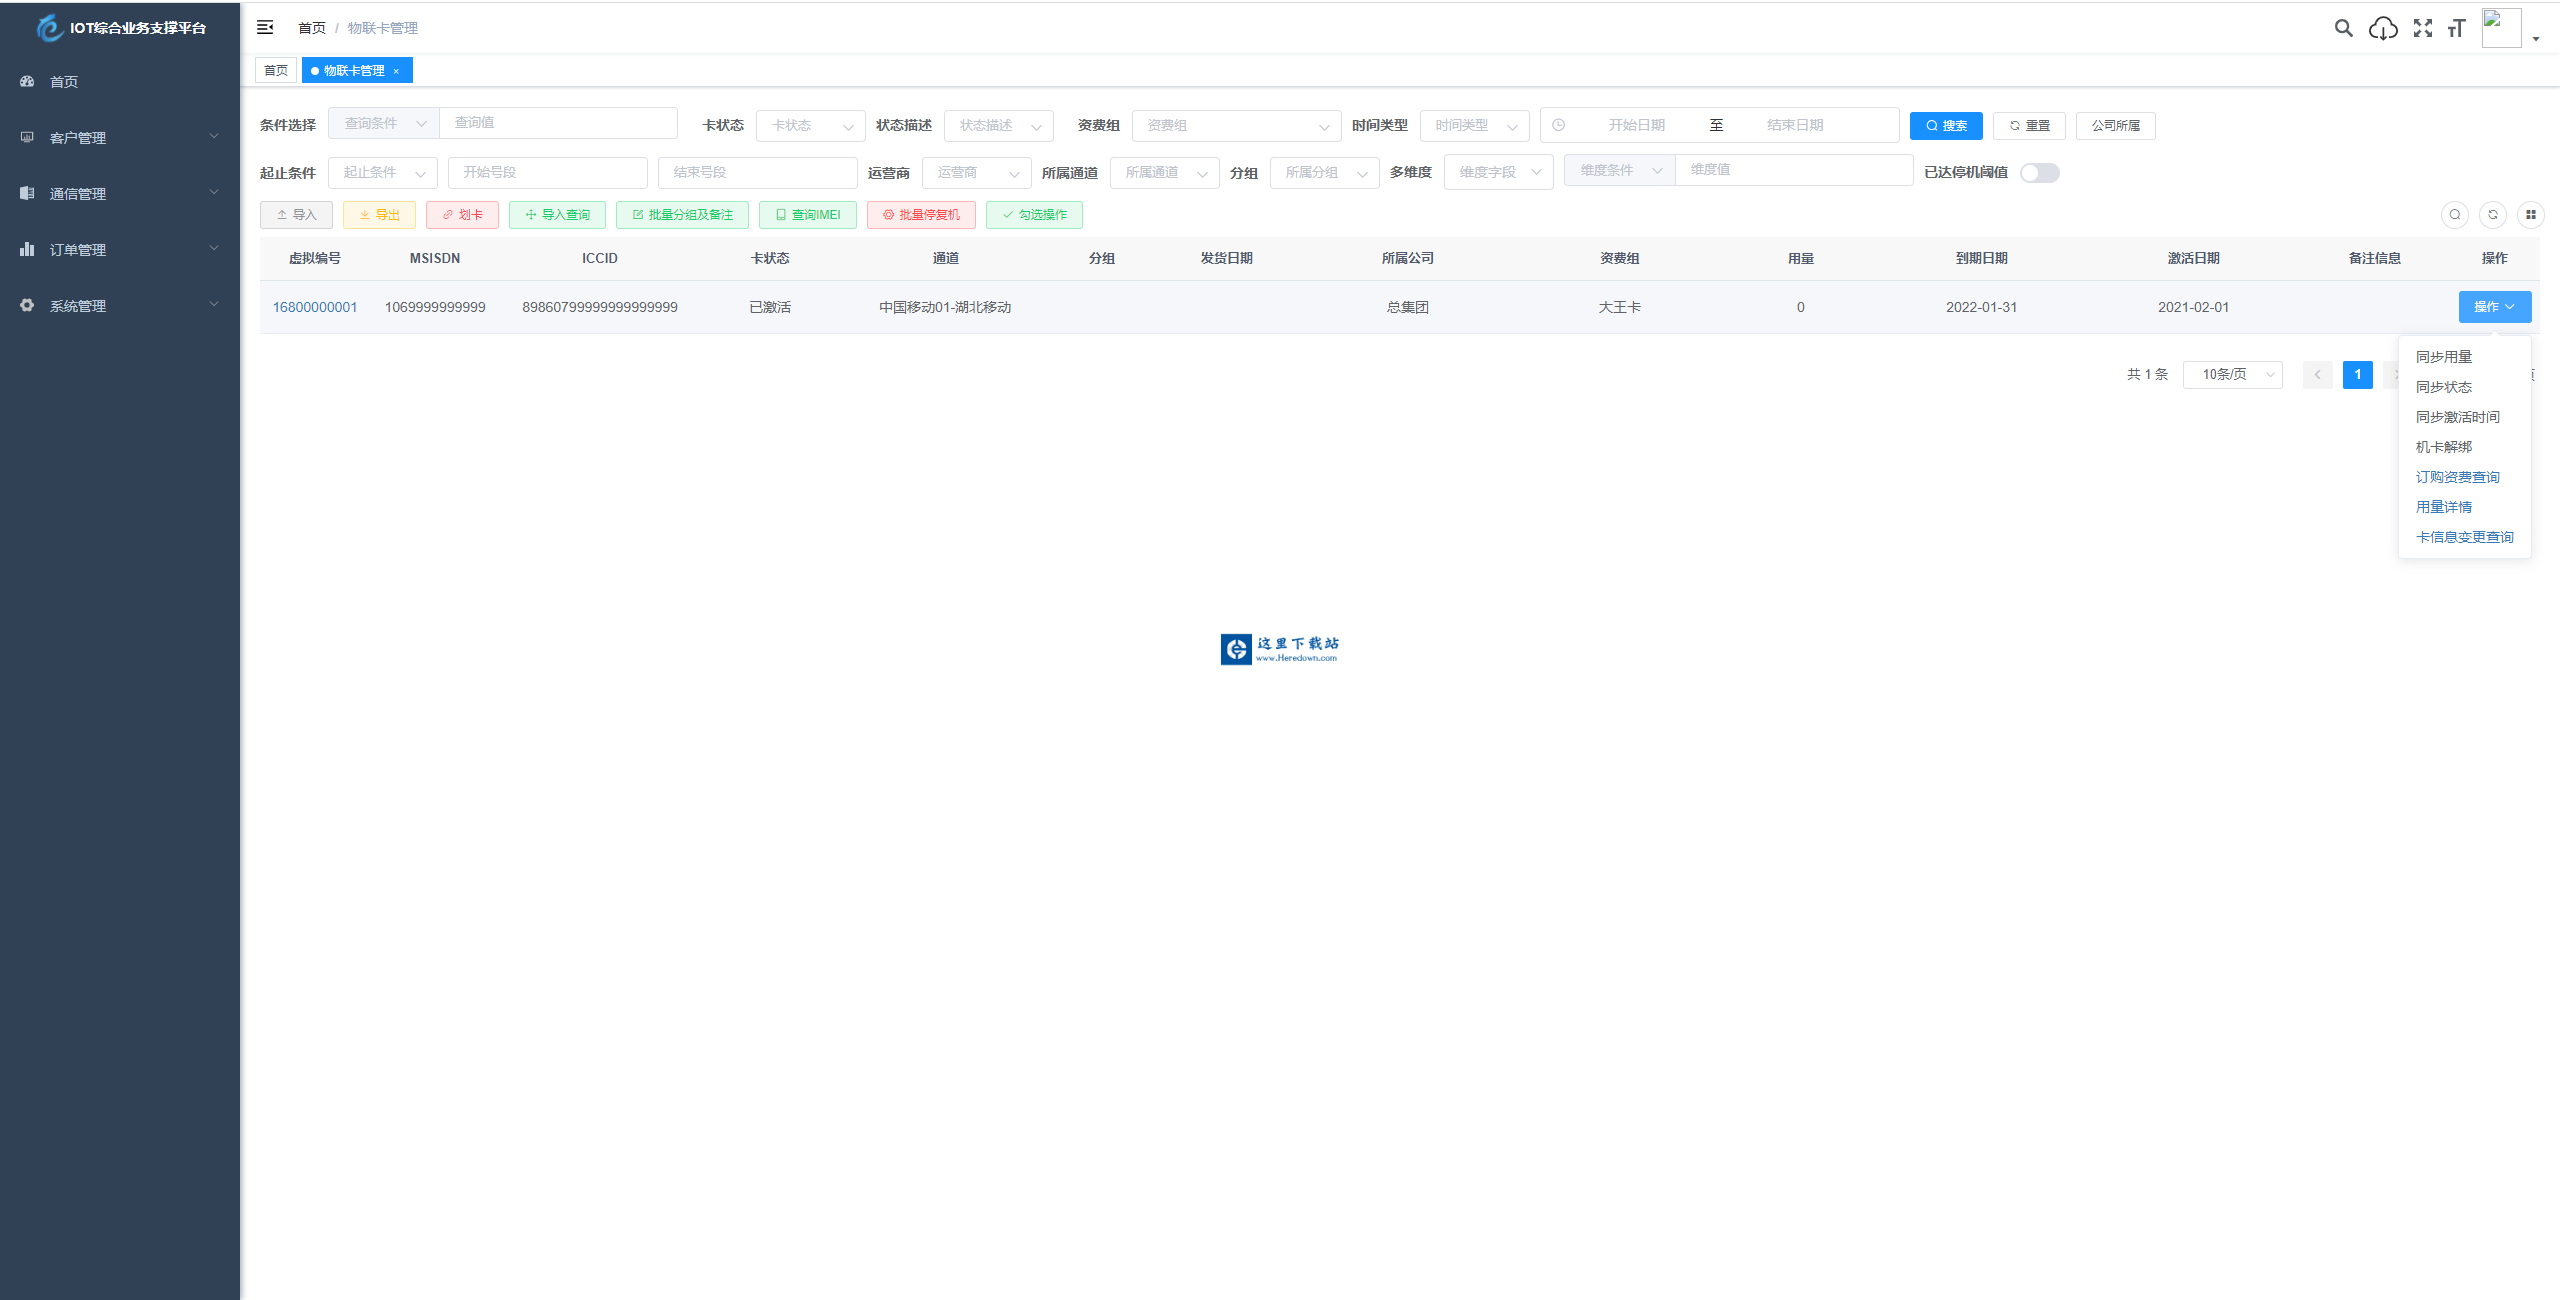The height and width of the screenshot is (1300, 2560).
Task: Click the blue 搜索 button
Action: click(x=1946, y=125)
